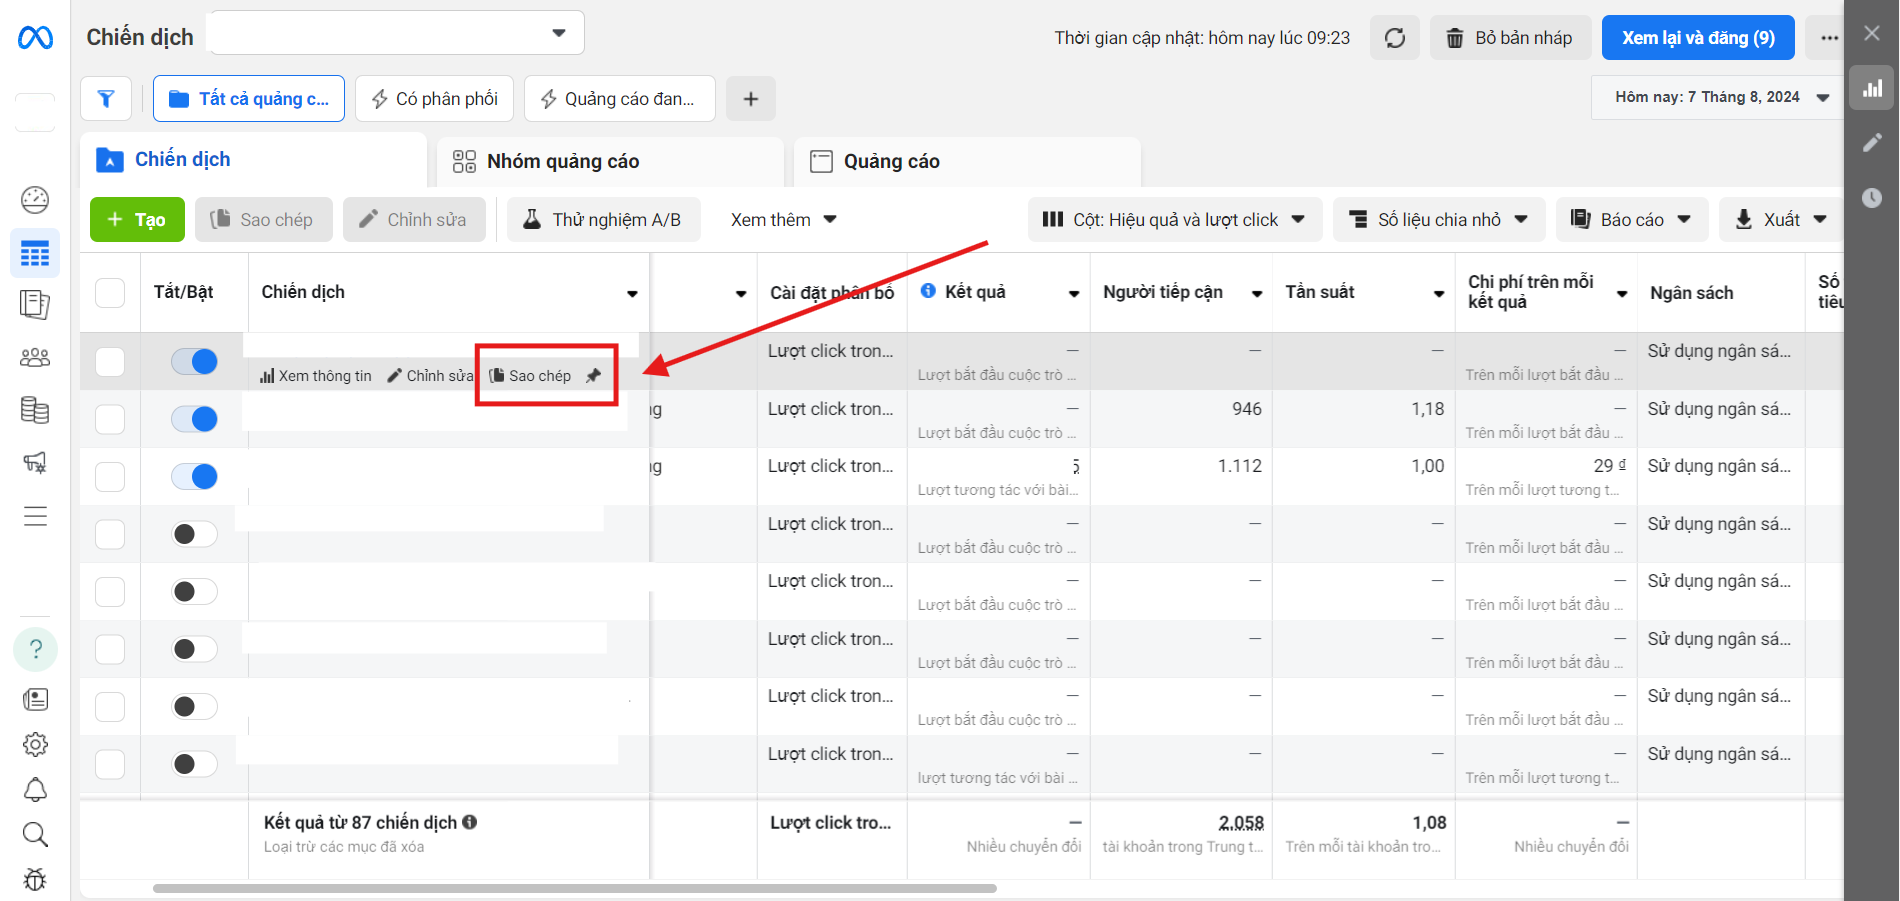Screen dimensions: 1900x901
Task: Turn on the last visible campaign toggle
Action: coord(194,764)
